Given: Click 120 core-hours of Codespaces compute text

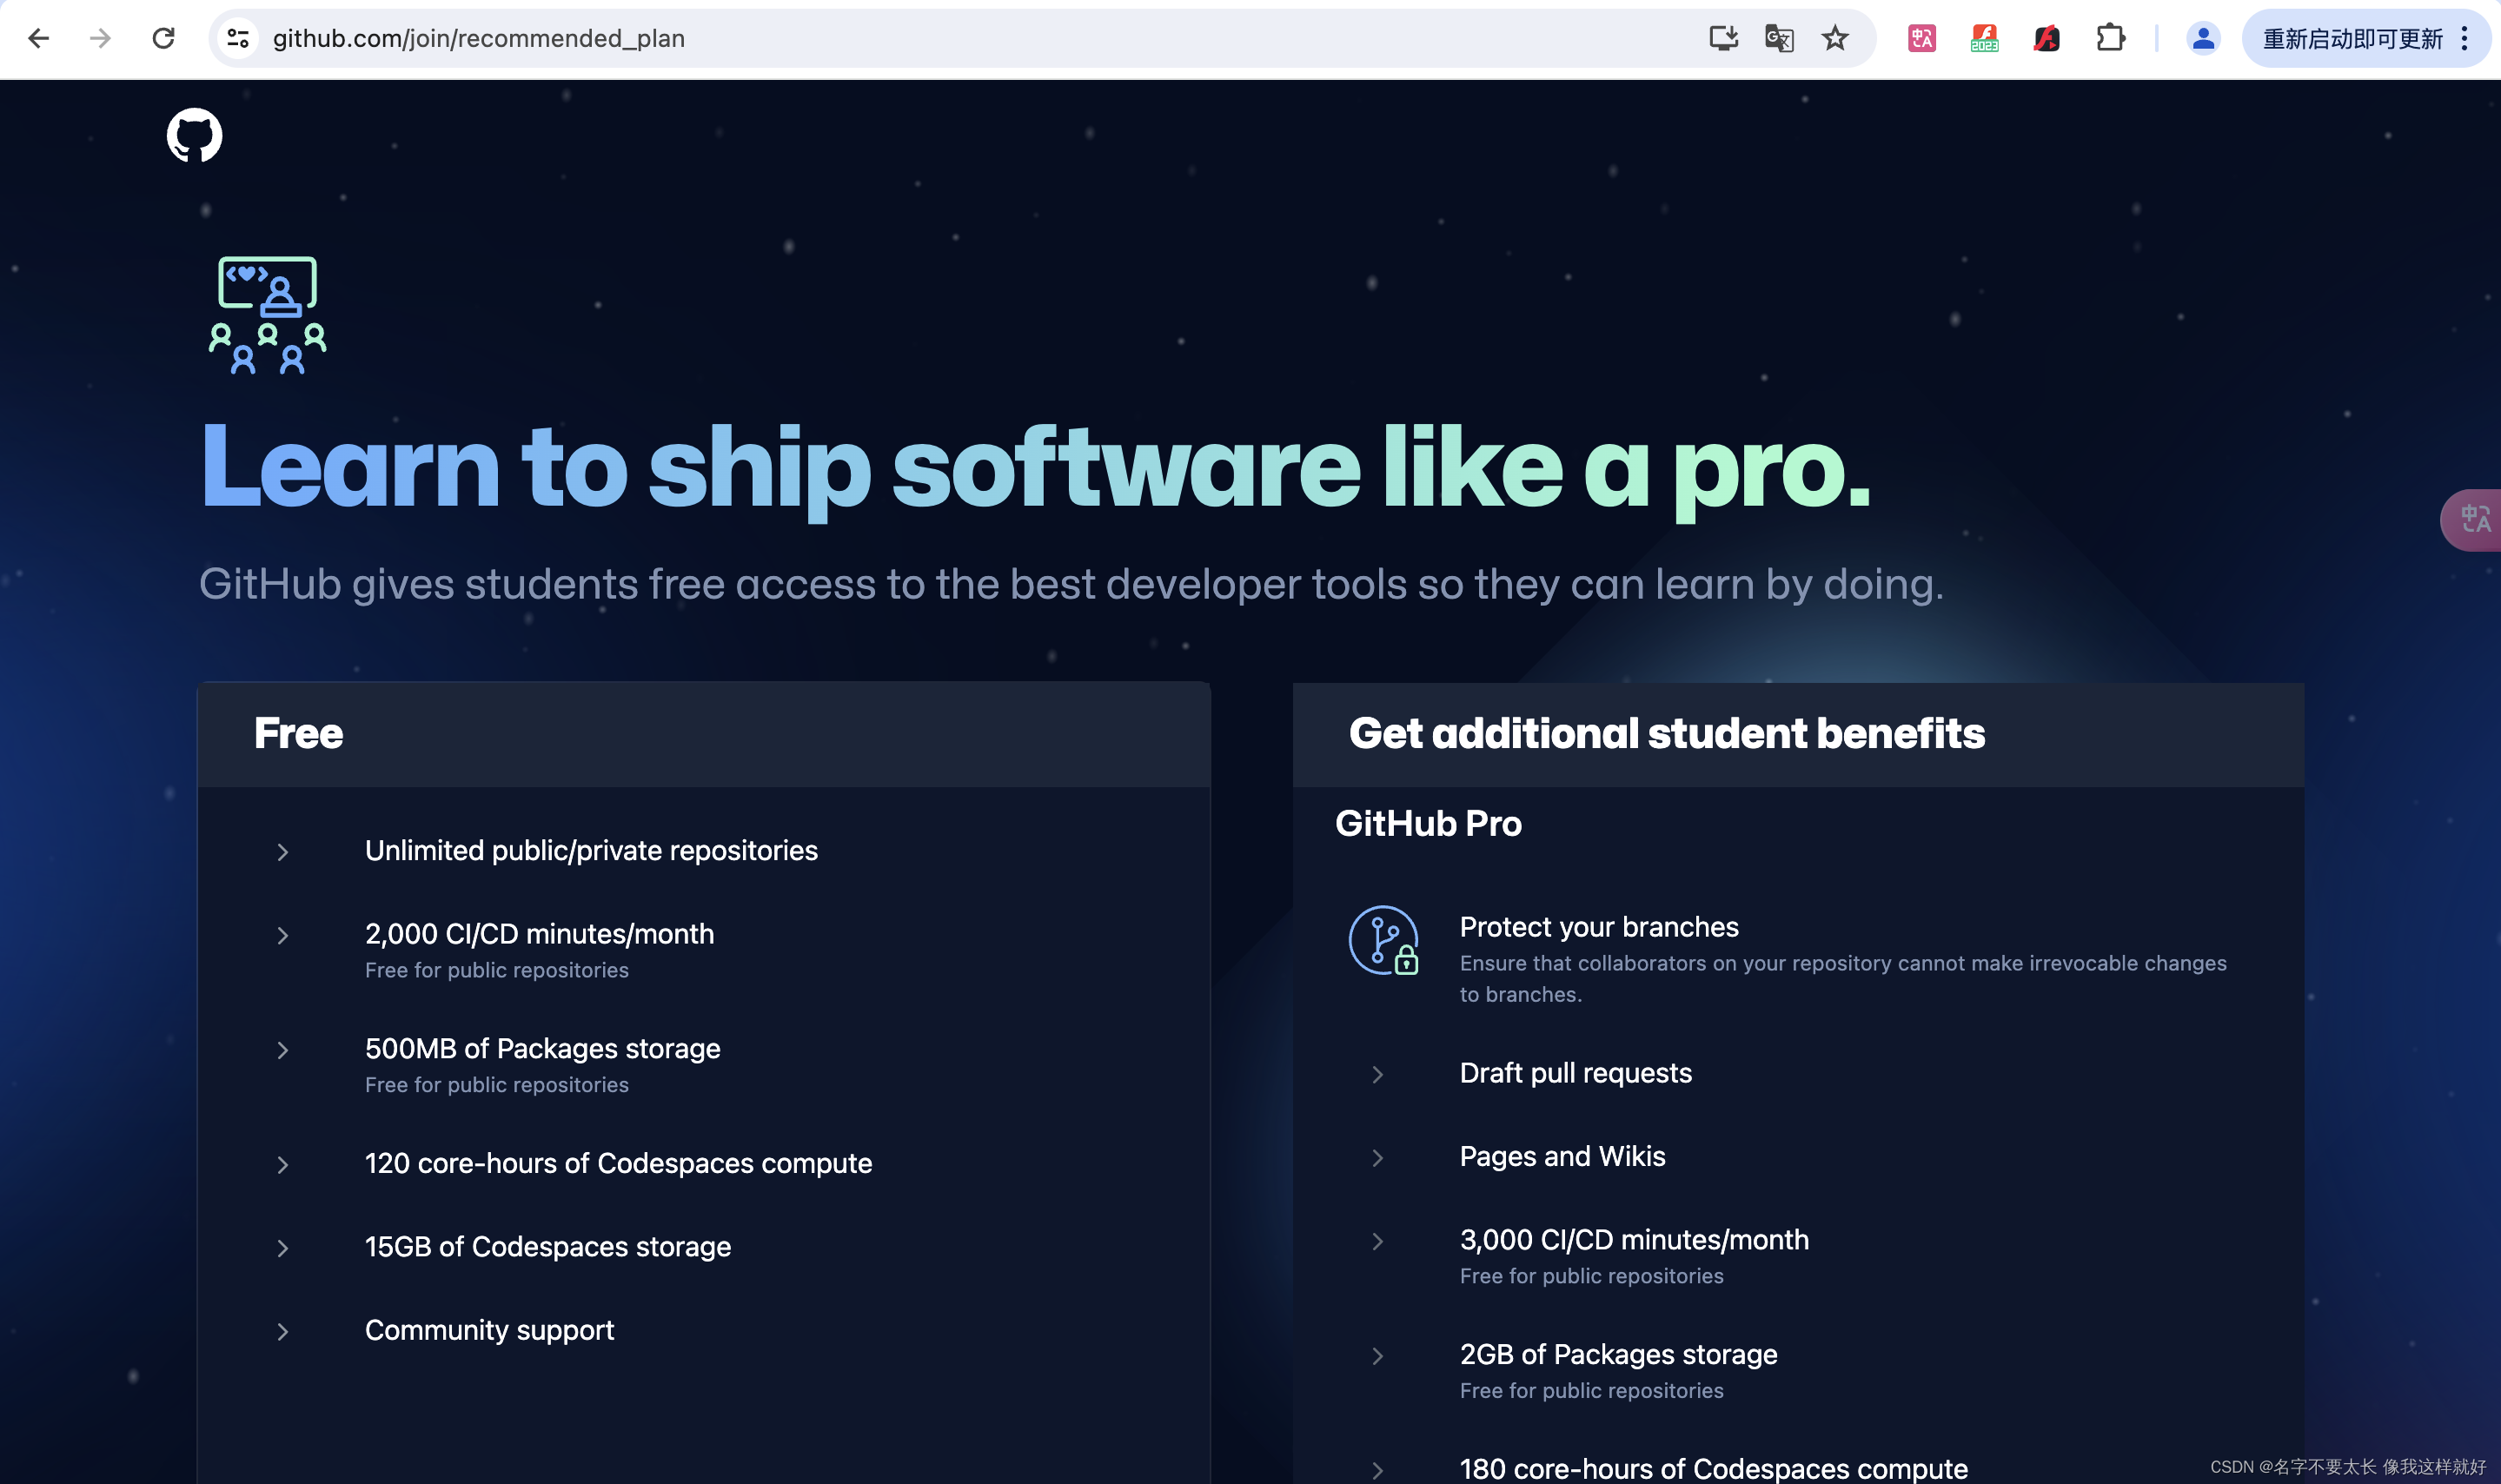Looking at the screenshot, I should click(618, 1163).
